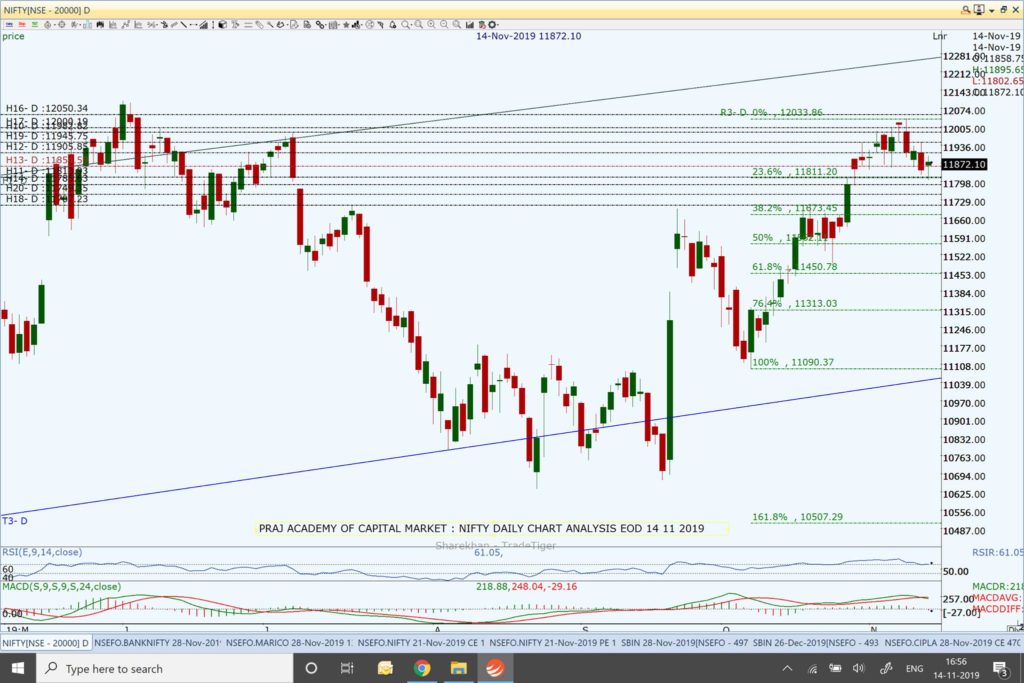Click the RSI(E,9,14,close) indicator label
Screen dimensions: 1024x683
tap(42, 552)
